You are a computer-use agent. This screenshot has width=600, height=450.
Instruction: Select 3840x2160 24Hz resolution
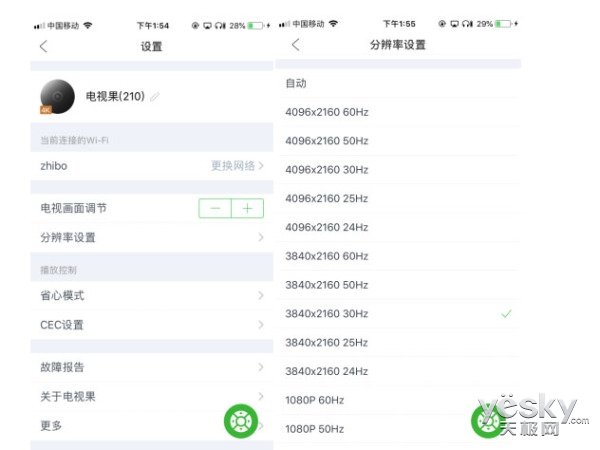point(398,371)
